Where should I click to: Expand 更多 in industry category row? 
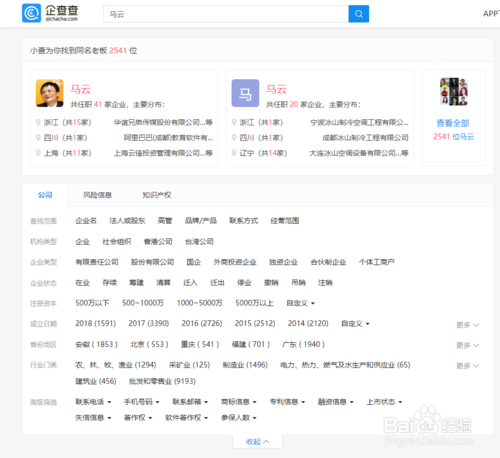(468, 366)
